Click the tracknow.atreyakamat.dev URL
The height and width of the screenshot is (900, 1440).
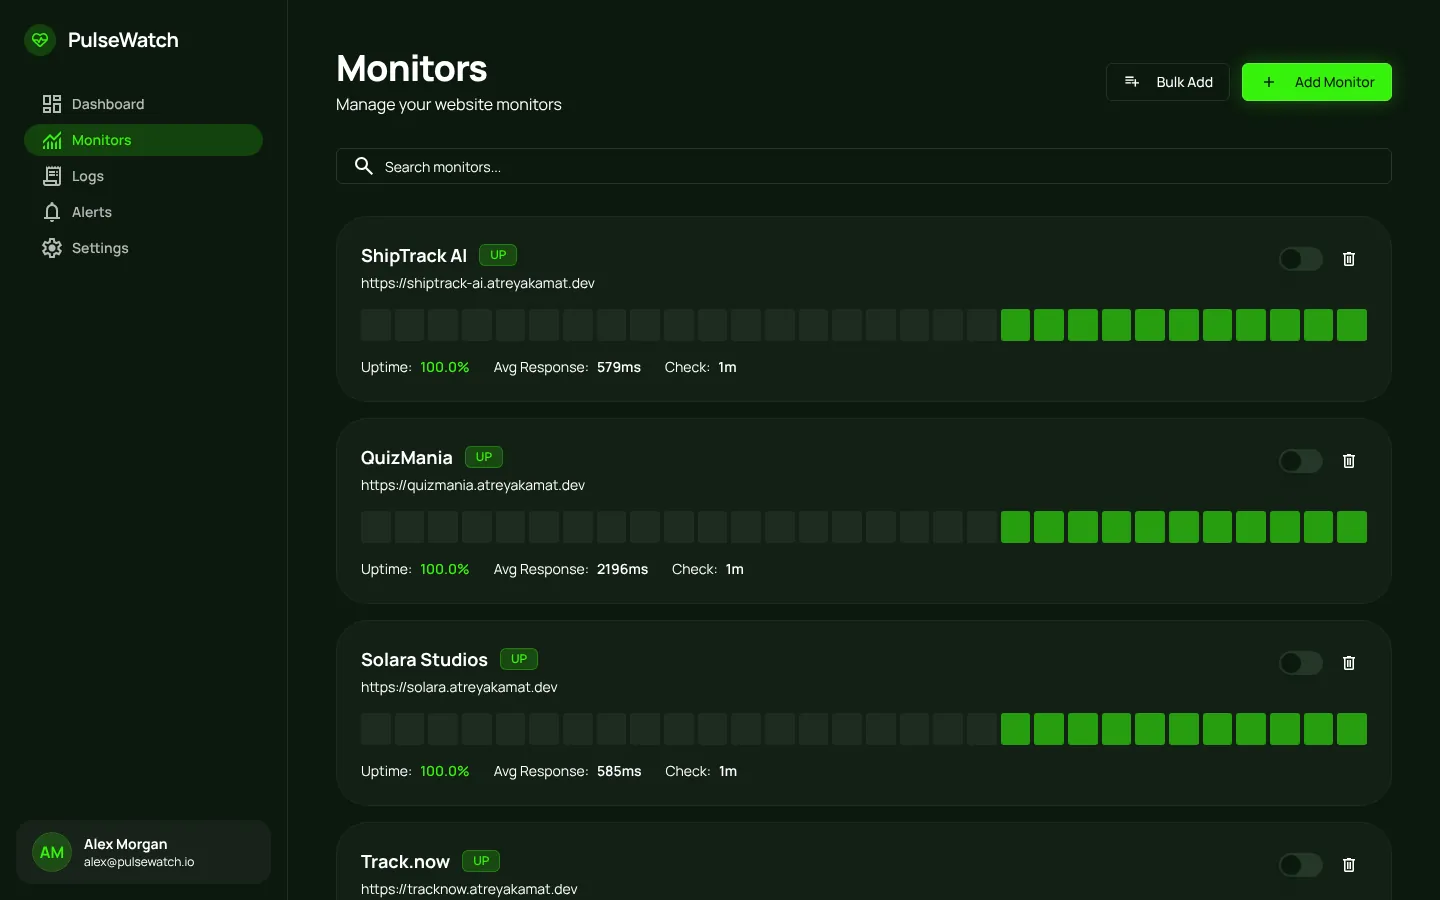(x=469, y=889)
